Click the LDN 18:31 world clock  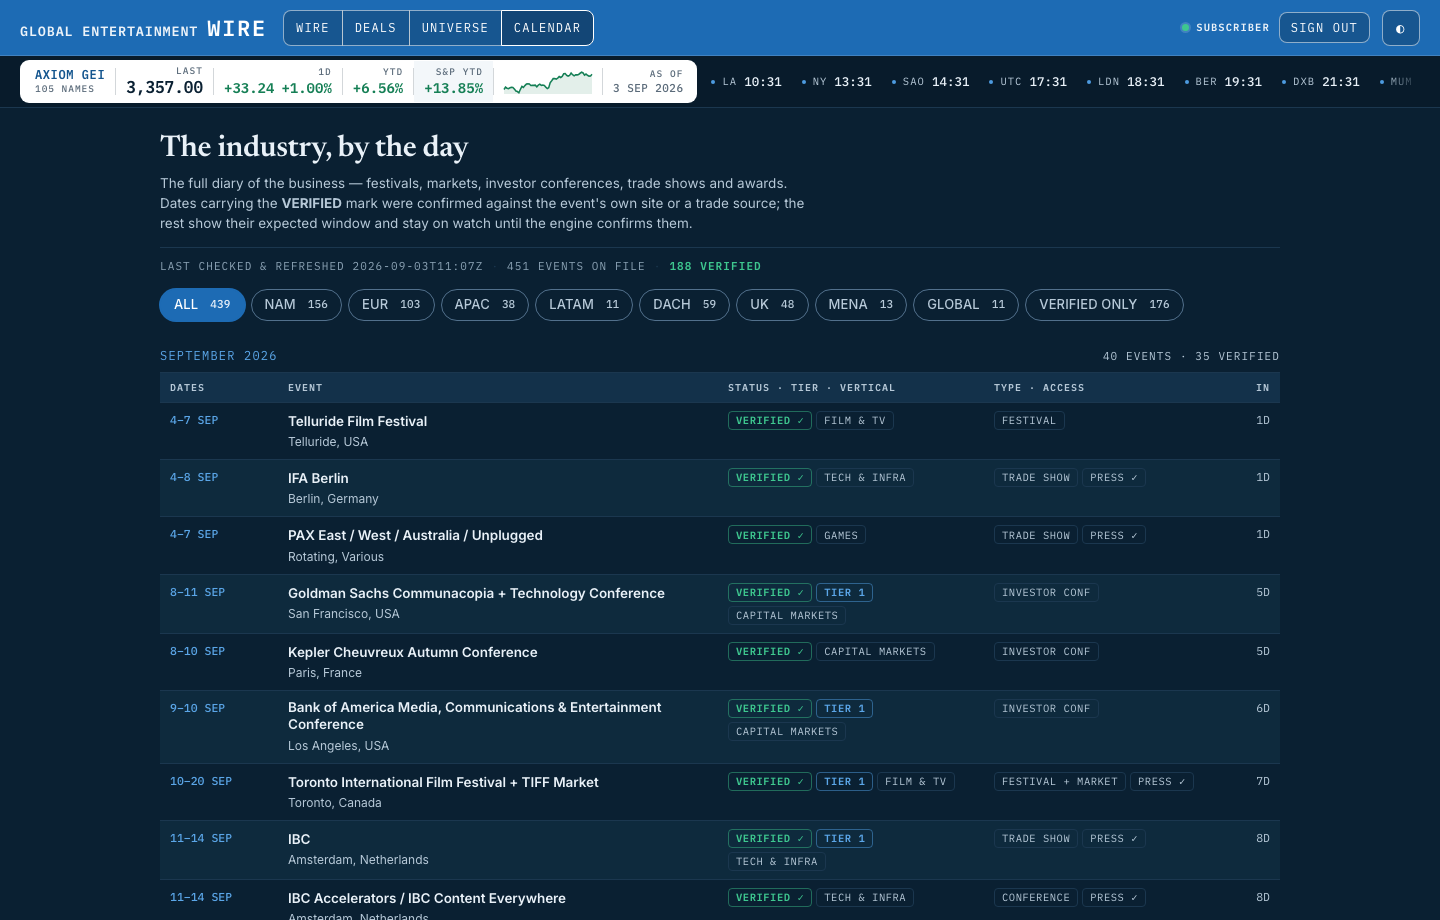click(1126, 82)
